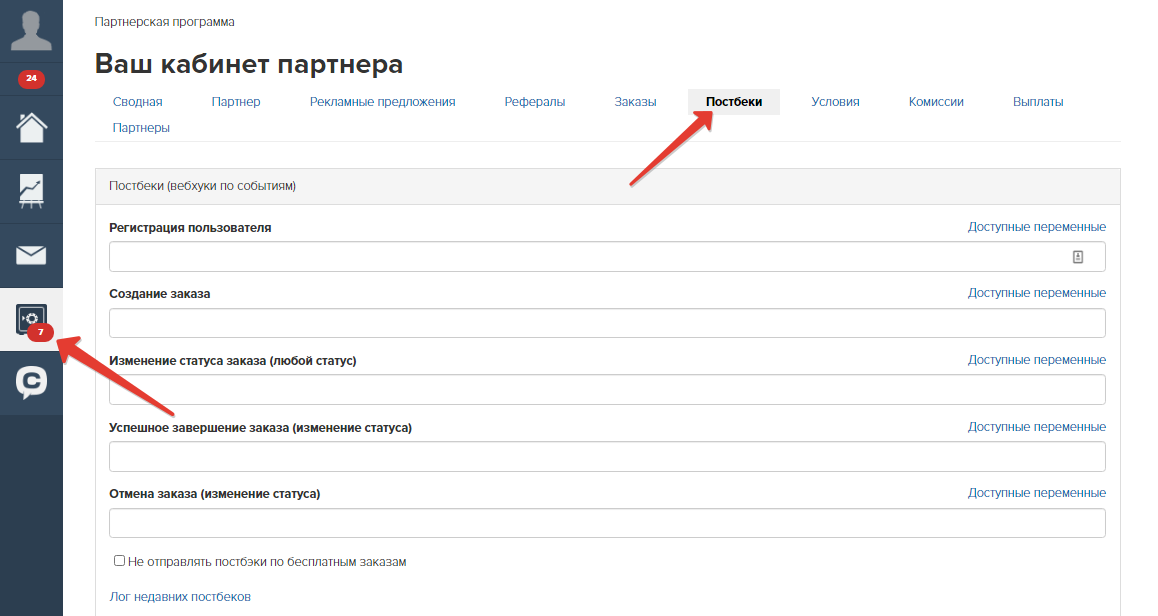Go to home icon in sidebar

(x=31, y=128)
